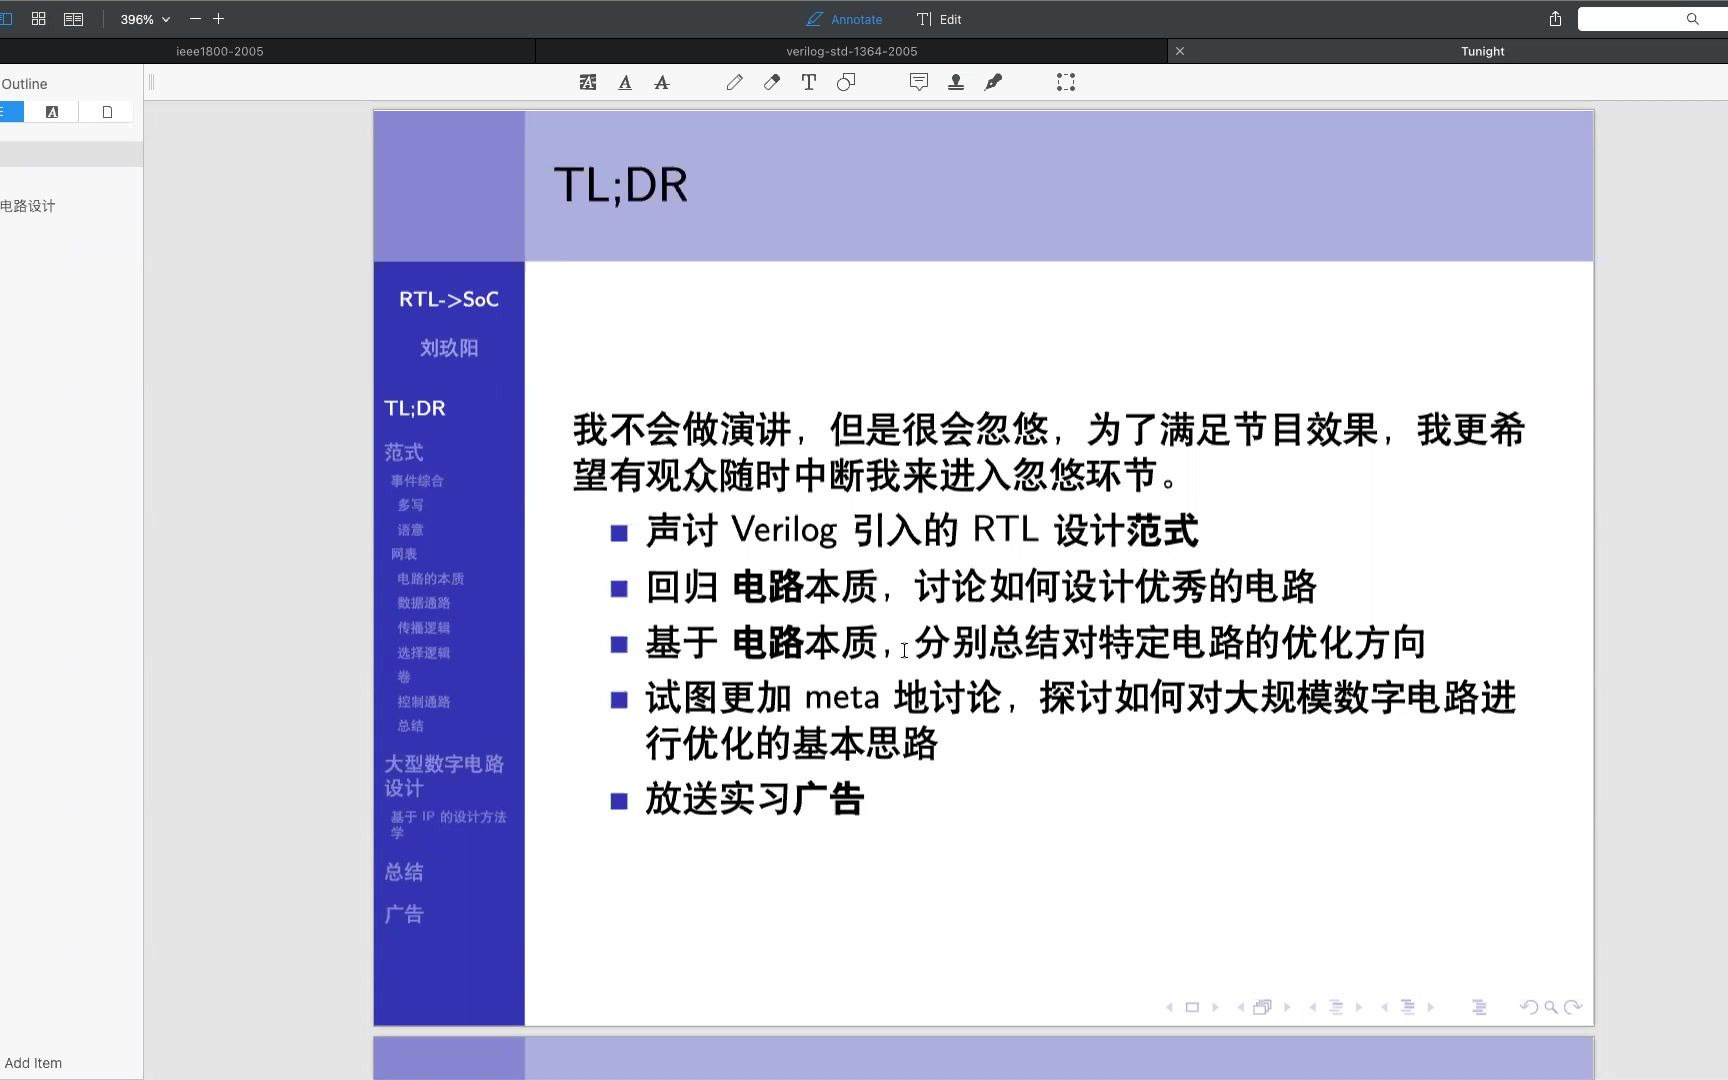Switch to two-page view layout

[73, 19]
